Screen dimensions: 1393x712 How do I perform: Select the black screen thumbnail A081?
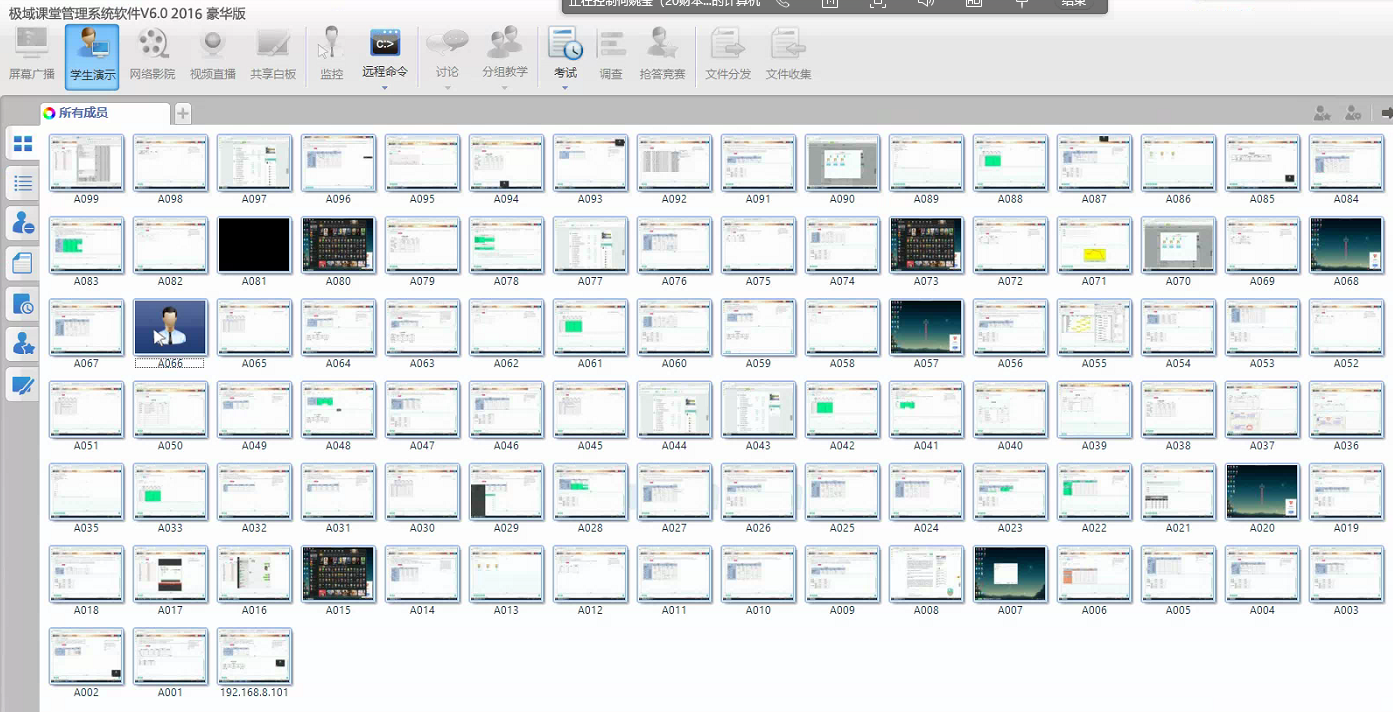coord(254,245)
